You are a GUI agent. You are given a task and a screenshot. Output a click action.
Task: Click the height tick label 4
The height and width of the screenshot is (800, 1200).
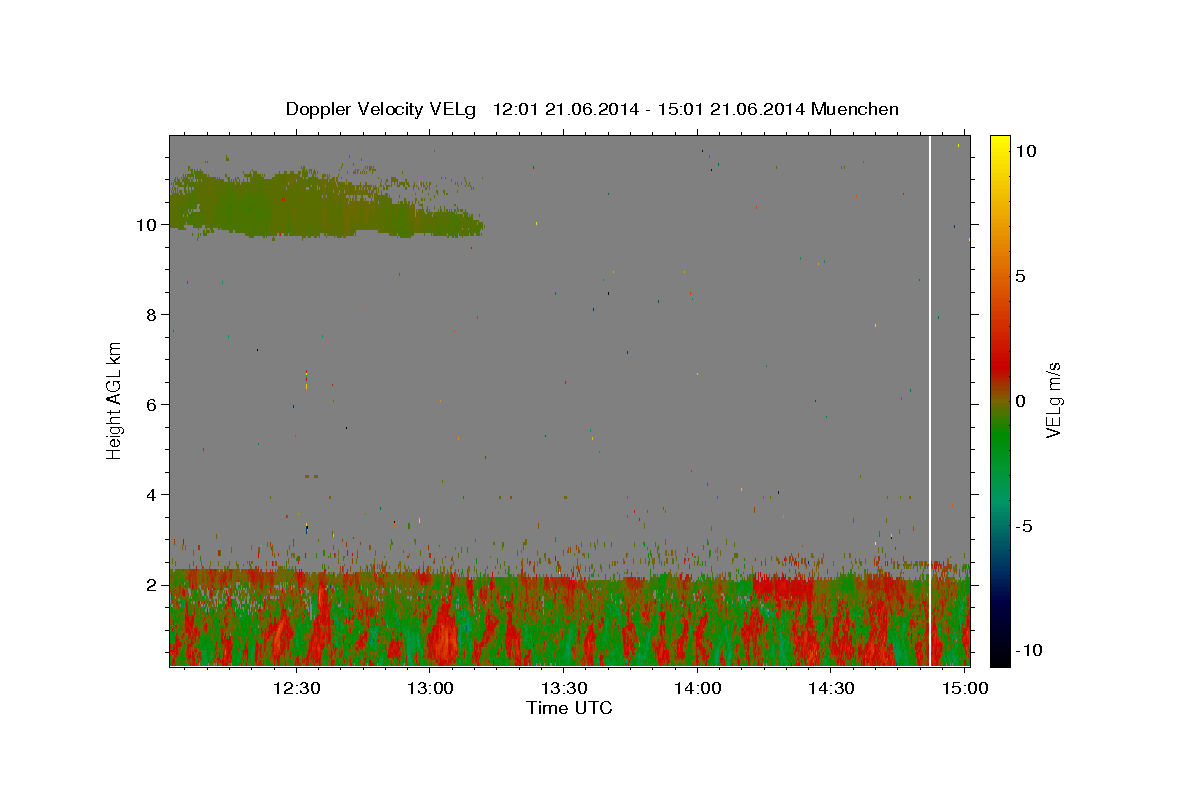click(152, 494)
